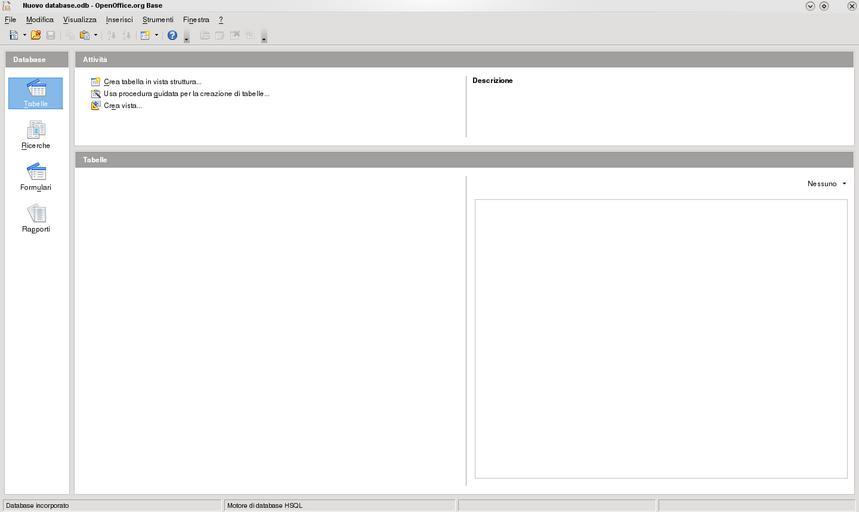859x512 pixels.
Task: Start 'Usa procedura guidata per la creazione di tabelle...'
Action: [x=186, y=94]
